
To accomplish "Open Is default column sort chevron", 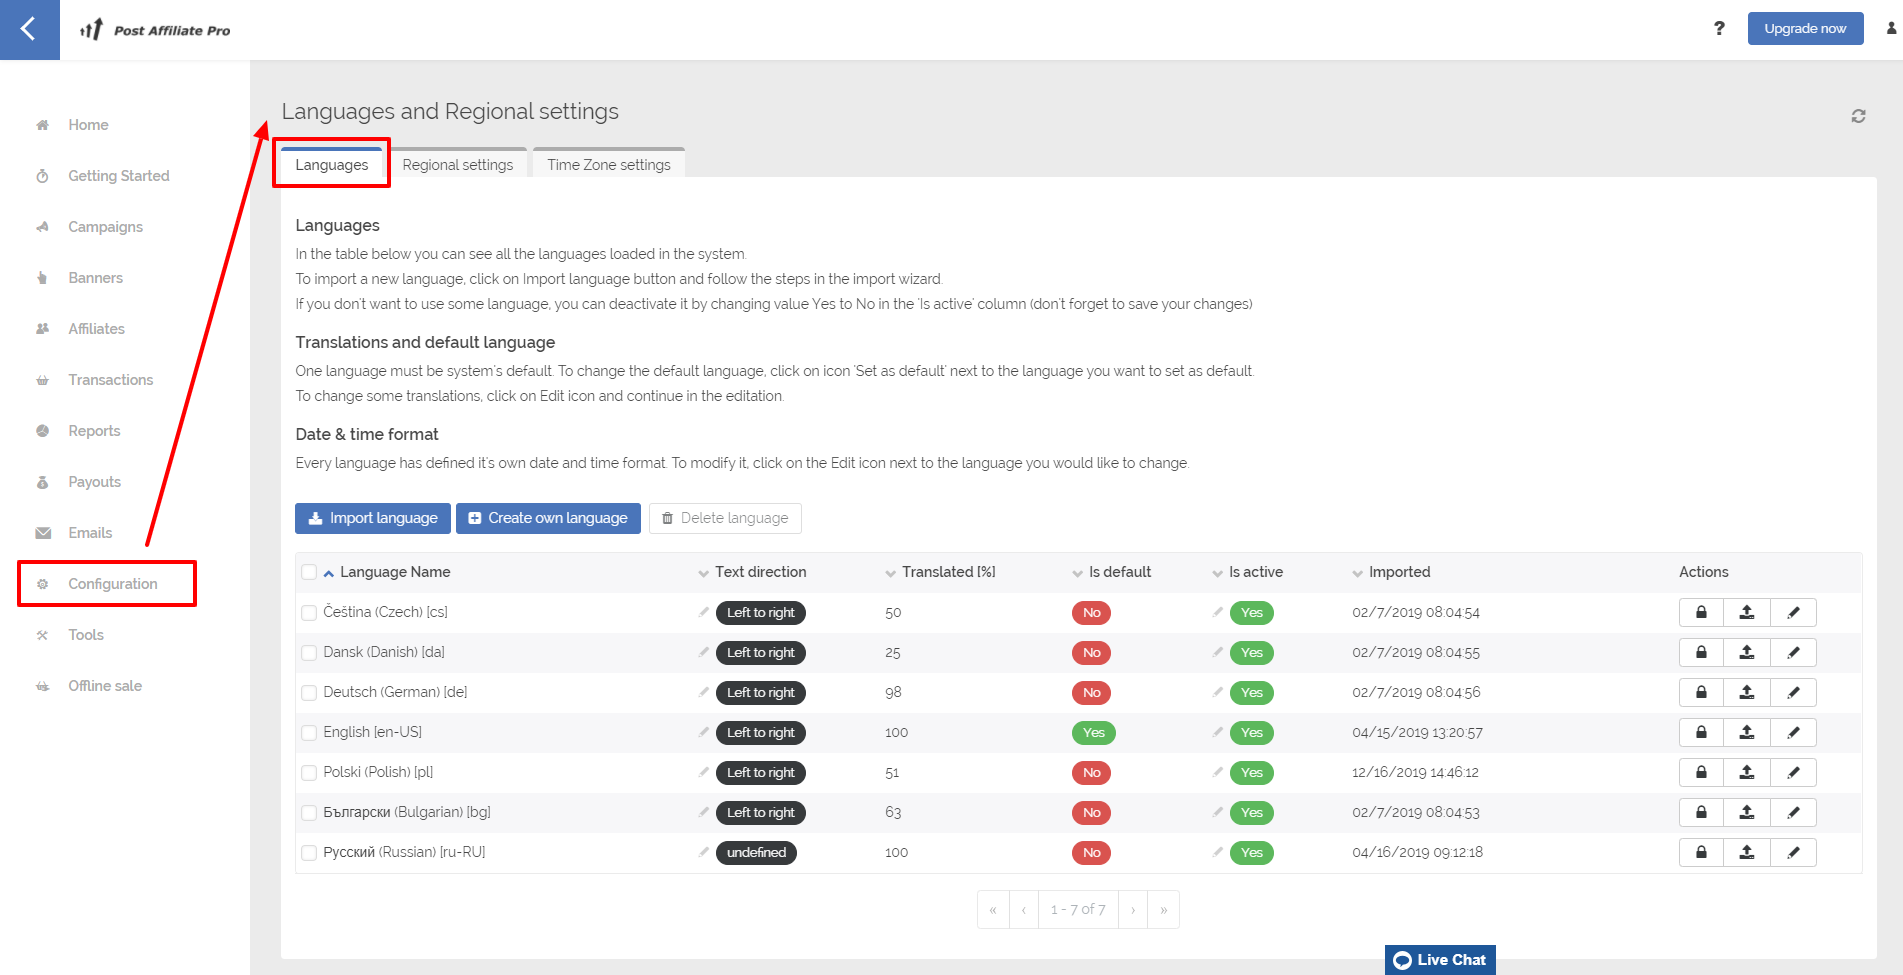I will [1078, 573].
